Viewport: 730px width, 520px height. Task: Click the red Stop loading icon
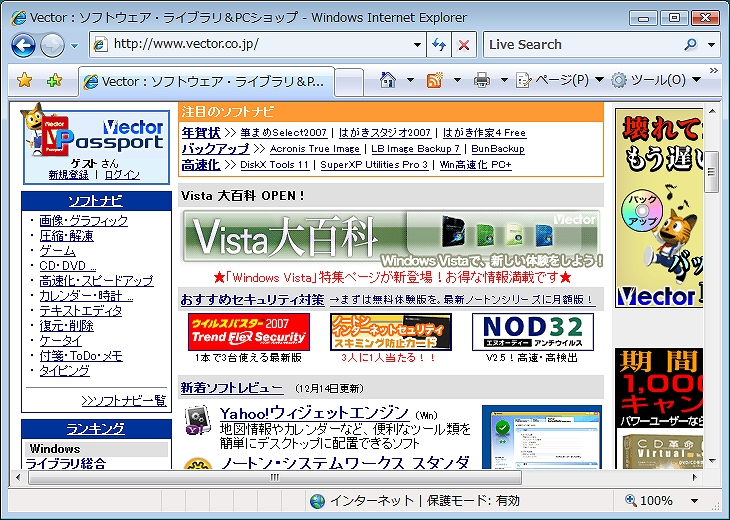[x=464, y=45]
